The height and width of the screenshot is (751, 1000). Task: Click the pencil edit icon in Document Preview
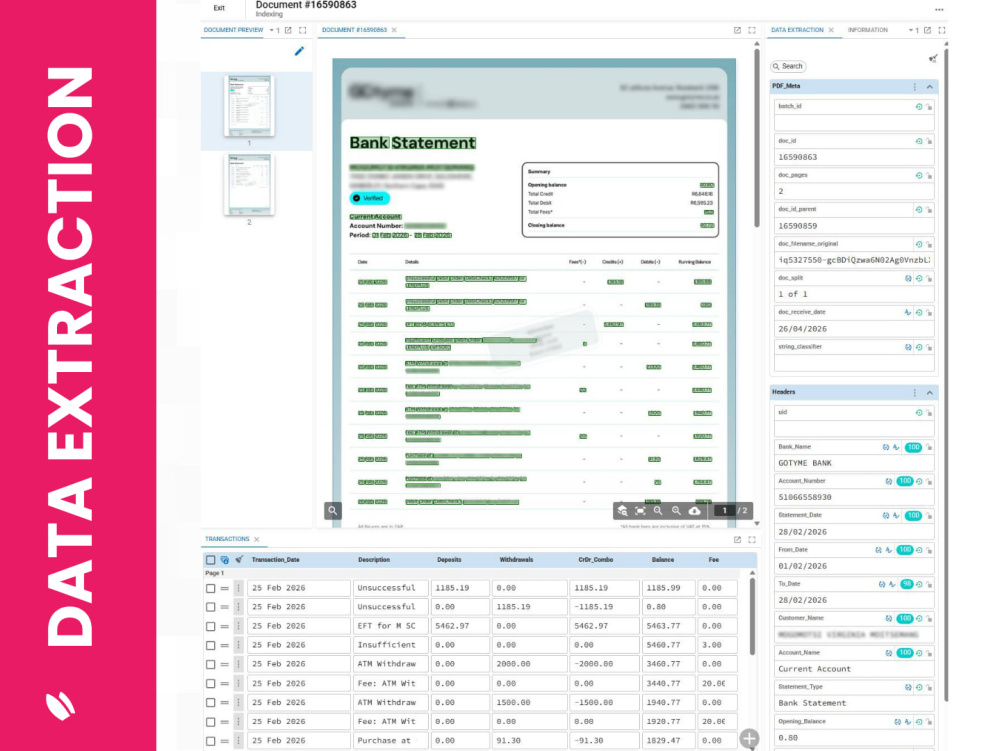tap(299, 51)
